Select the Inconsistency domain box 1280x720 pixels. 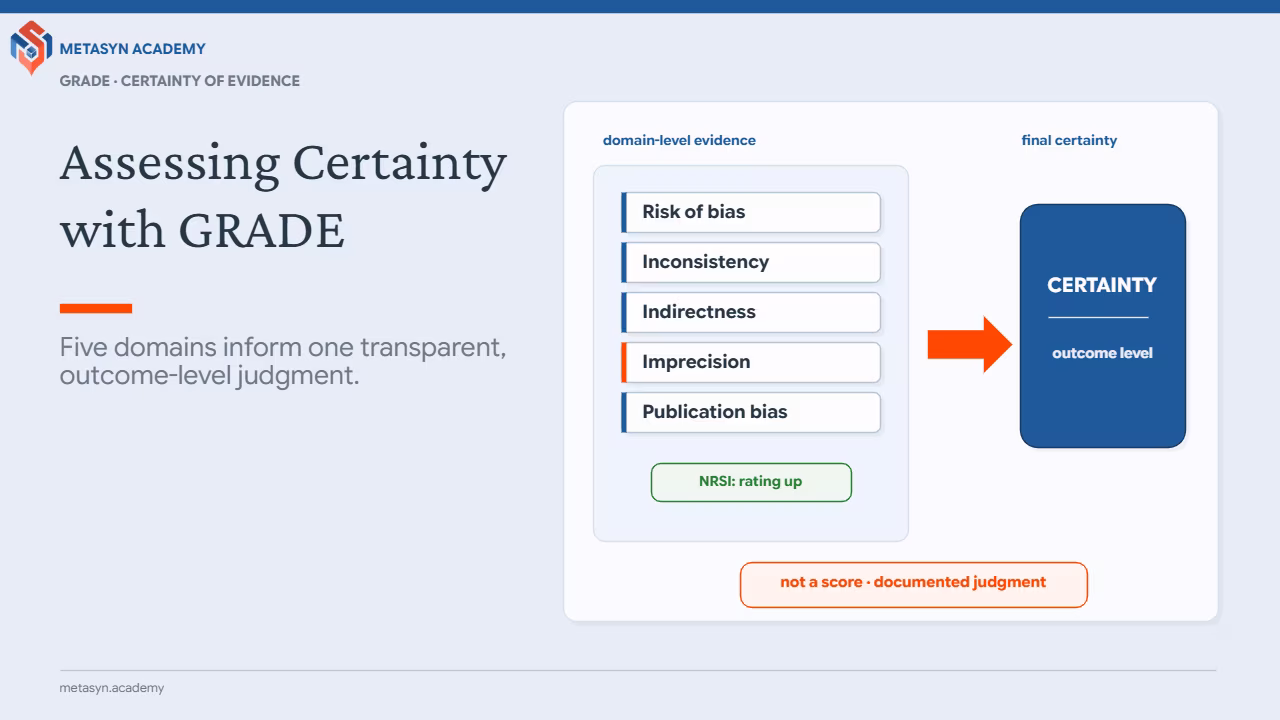751,262
